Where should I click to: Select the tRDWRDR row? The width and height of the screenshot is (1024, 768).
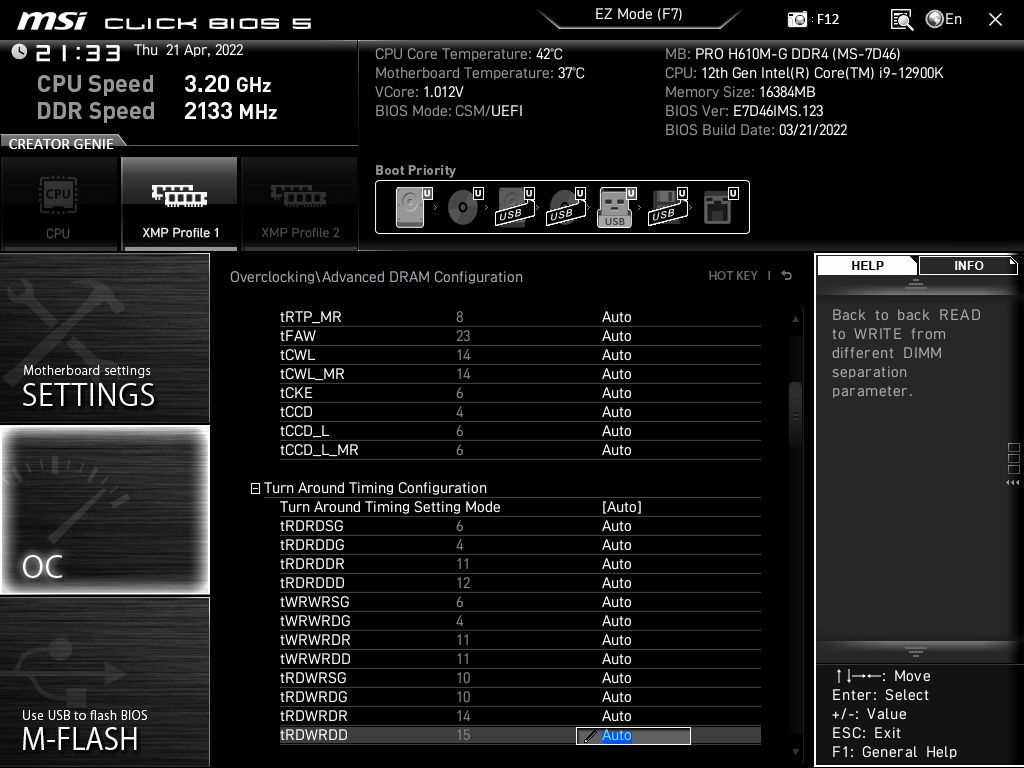520,715
